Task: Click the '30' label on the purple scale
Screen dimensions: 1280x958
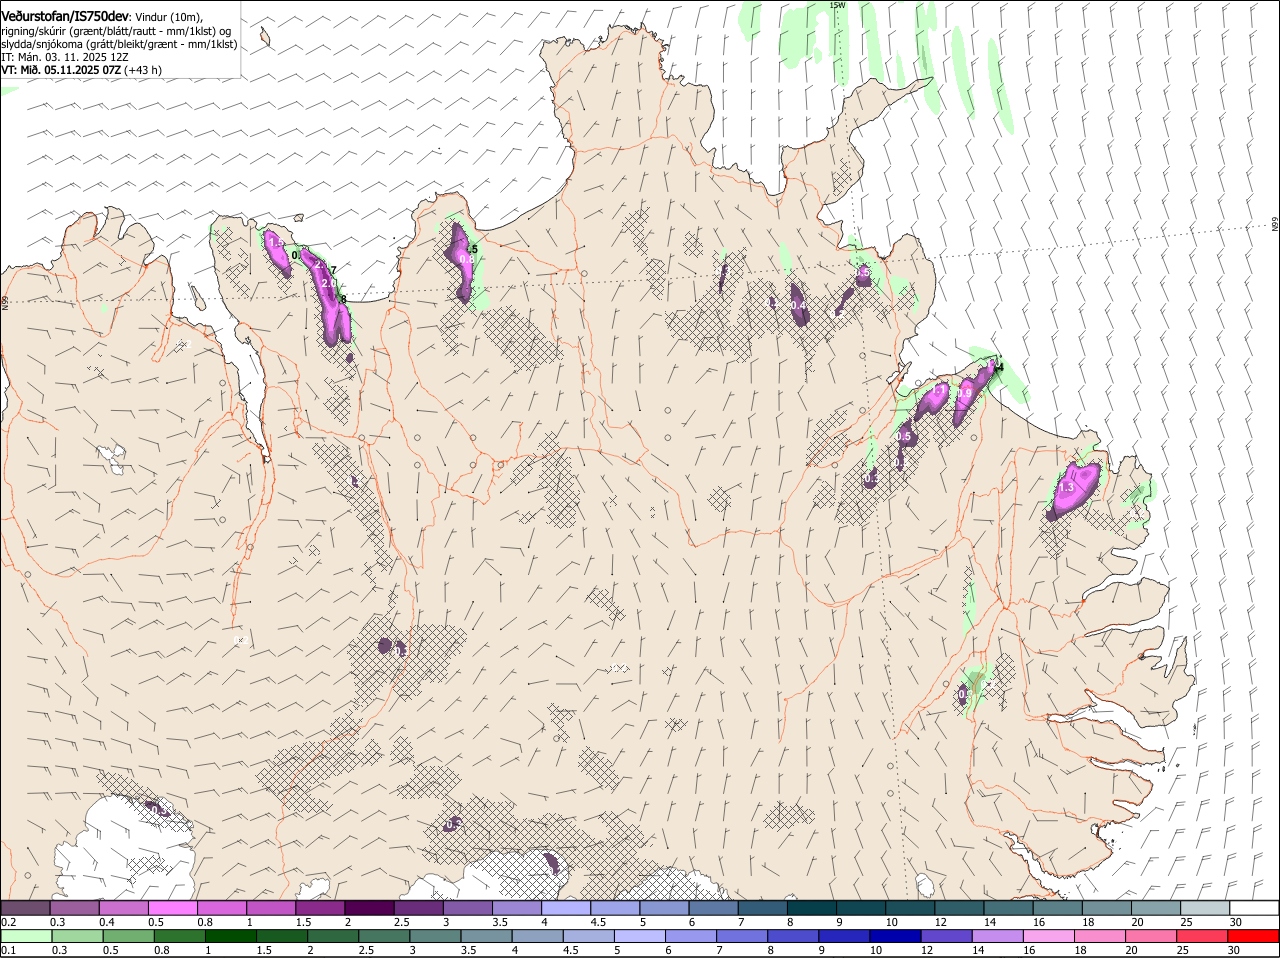Action: [1236, 922]
